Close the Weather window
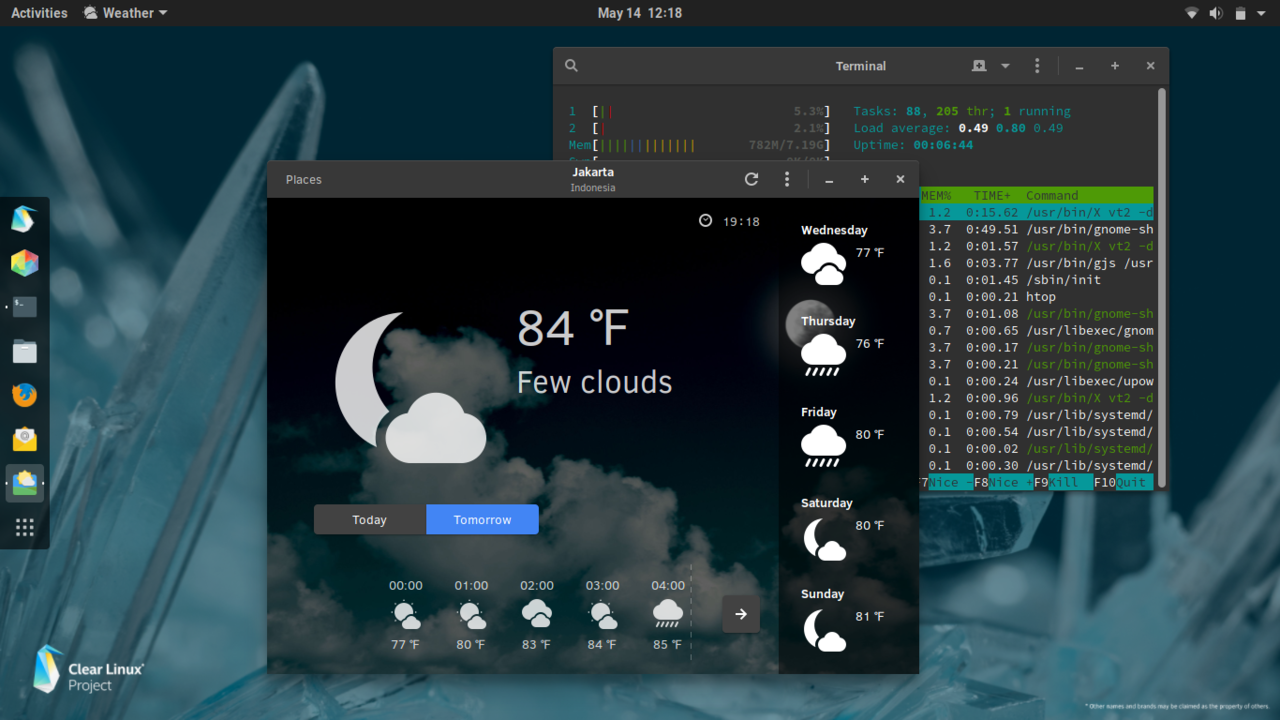This screenshot has height=720, width=1280. [x=900, y=179]
